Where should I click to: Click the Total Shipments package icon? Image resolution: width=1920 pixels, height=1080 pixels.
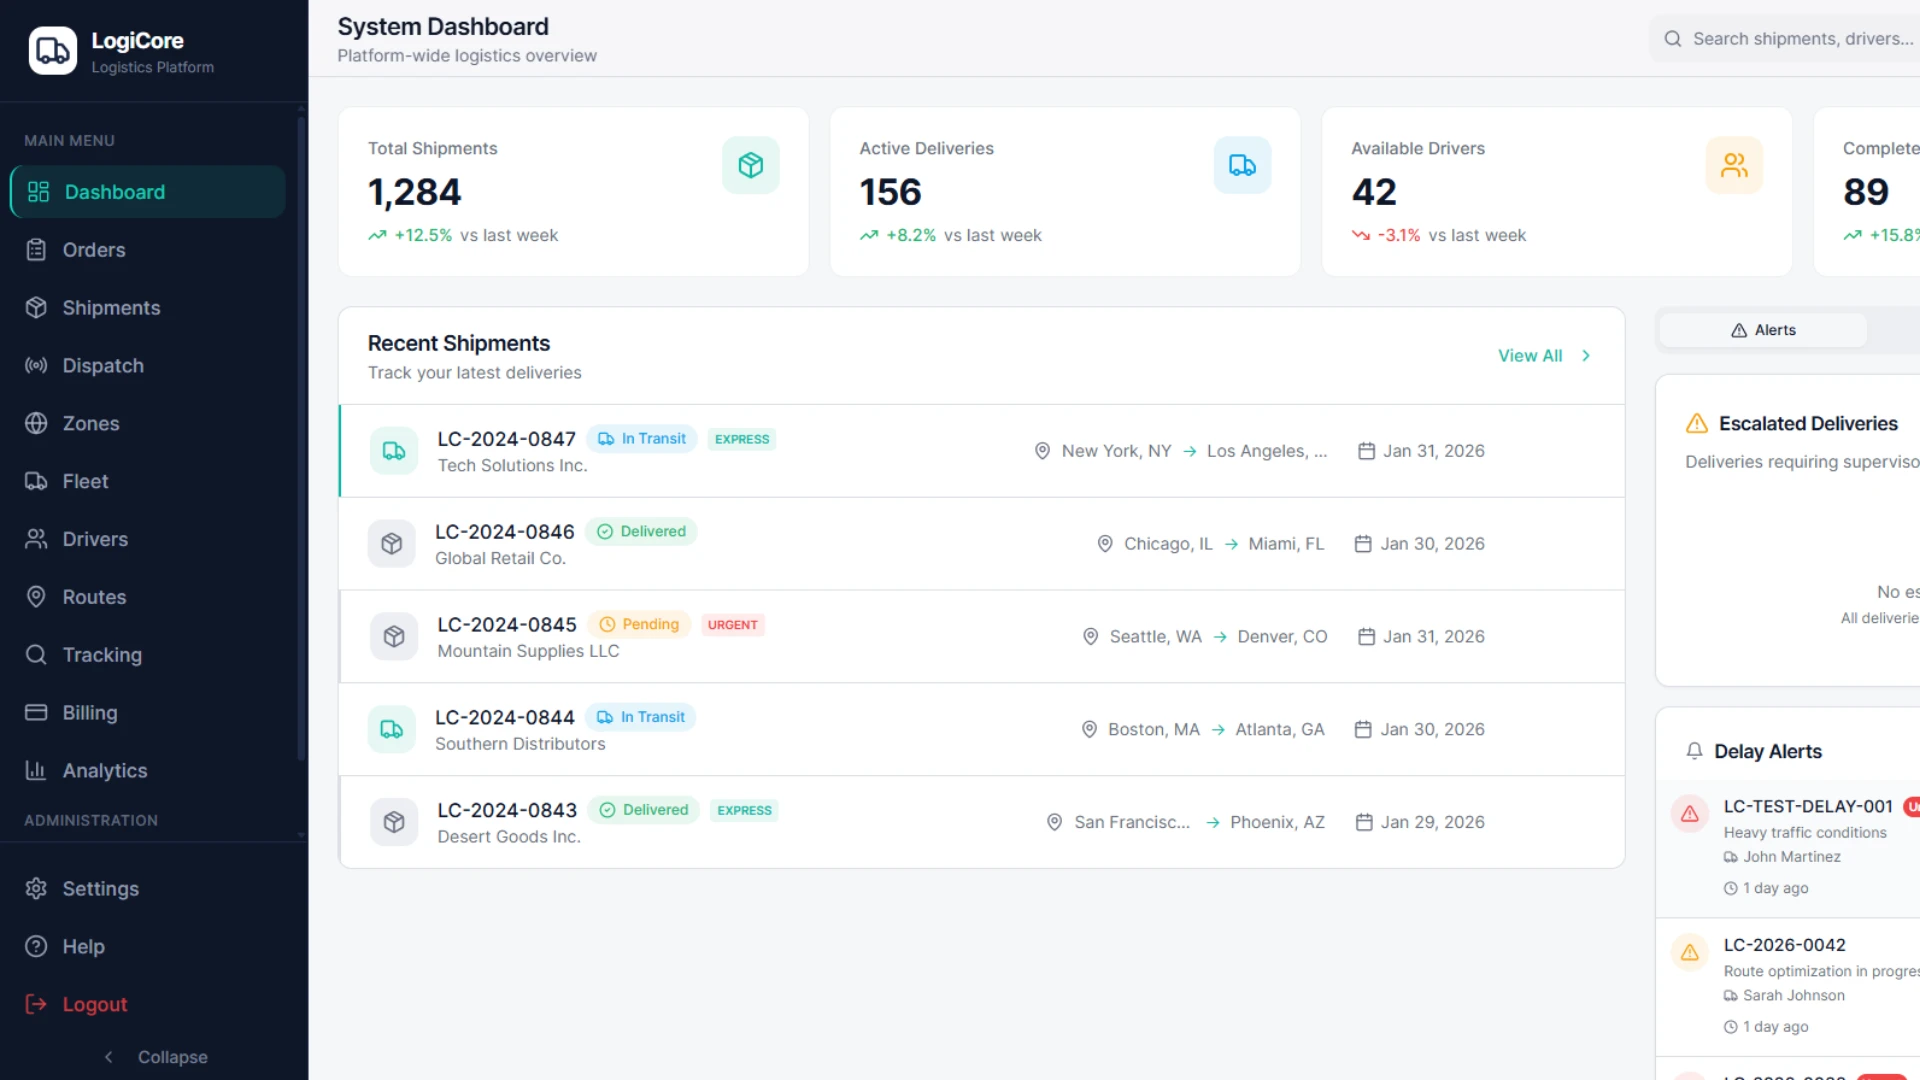pyautogui.click(x=751, y=165)
